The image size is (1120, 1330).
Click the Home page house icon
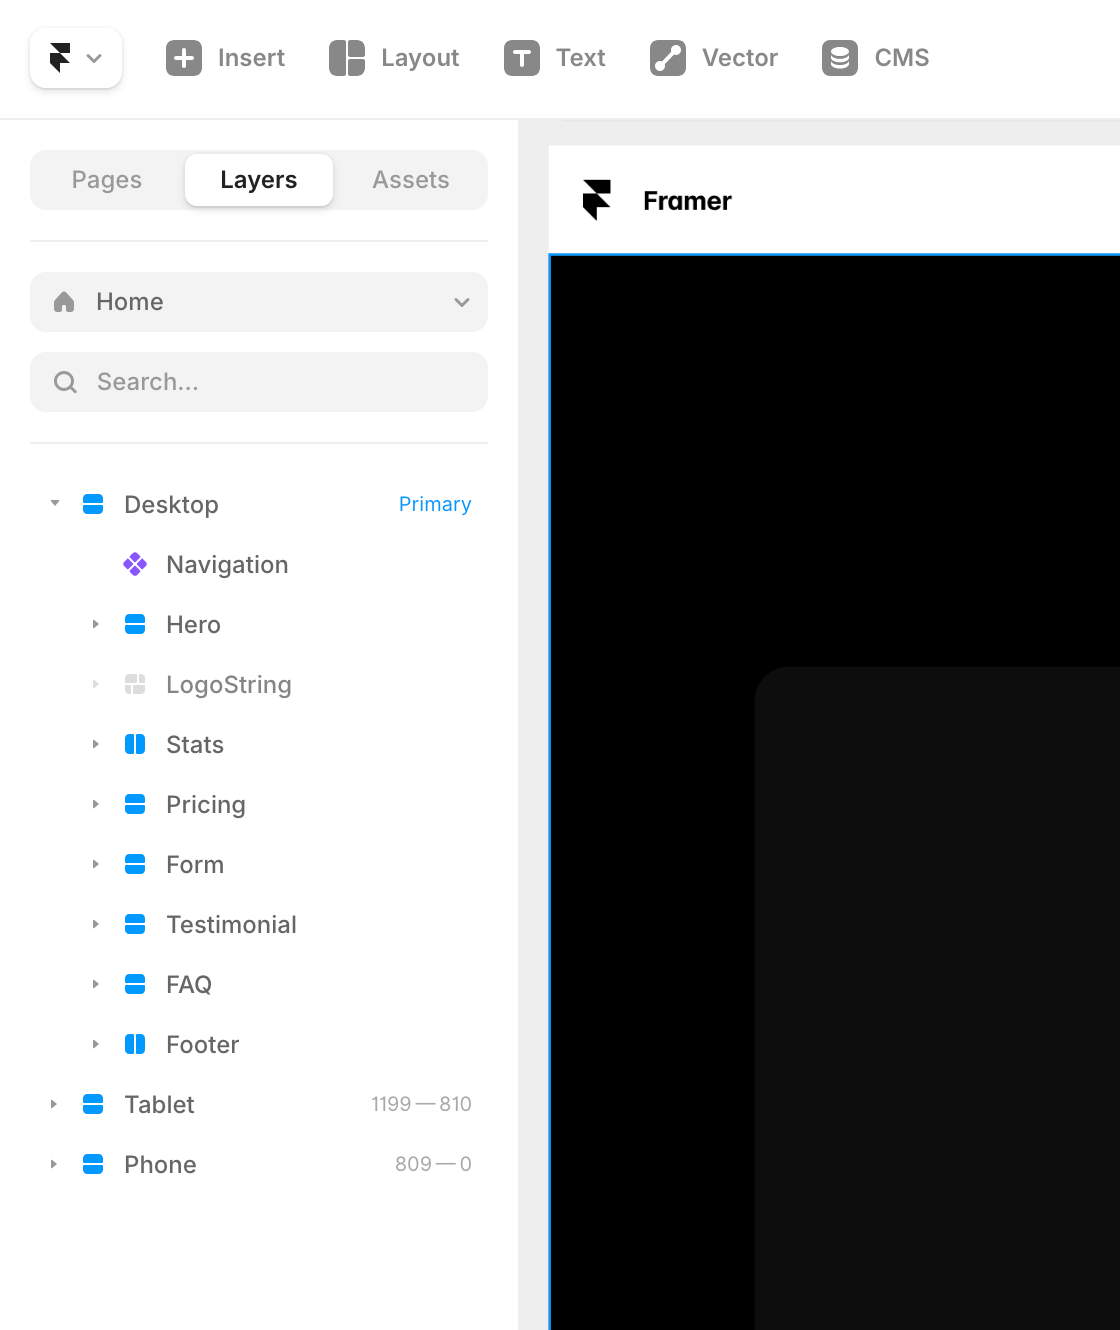(64, 302)
